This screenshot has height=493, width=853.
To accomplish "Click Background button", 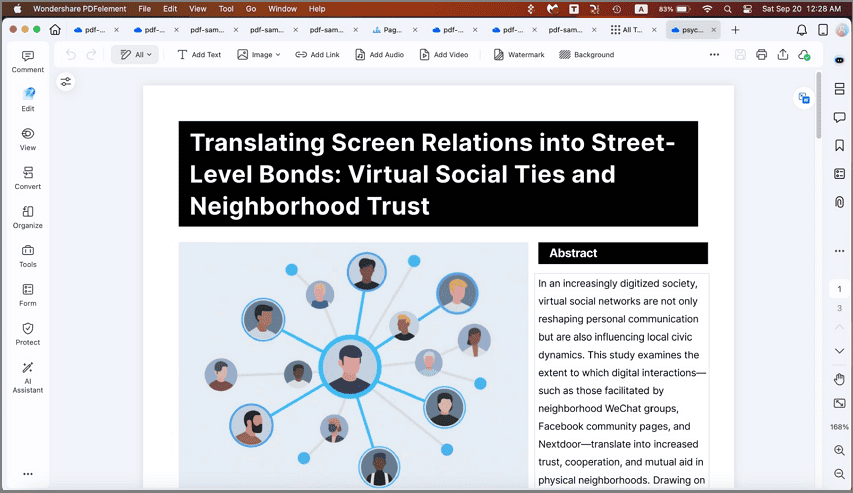I will (586, 54).
